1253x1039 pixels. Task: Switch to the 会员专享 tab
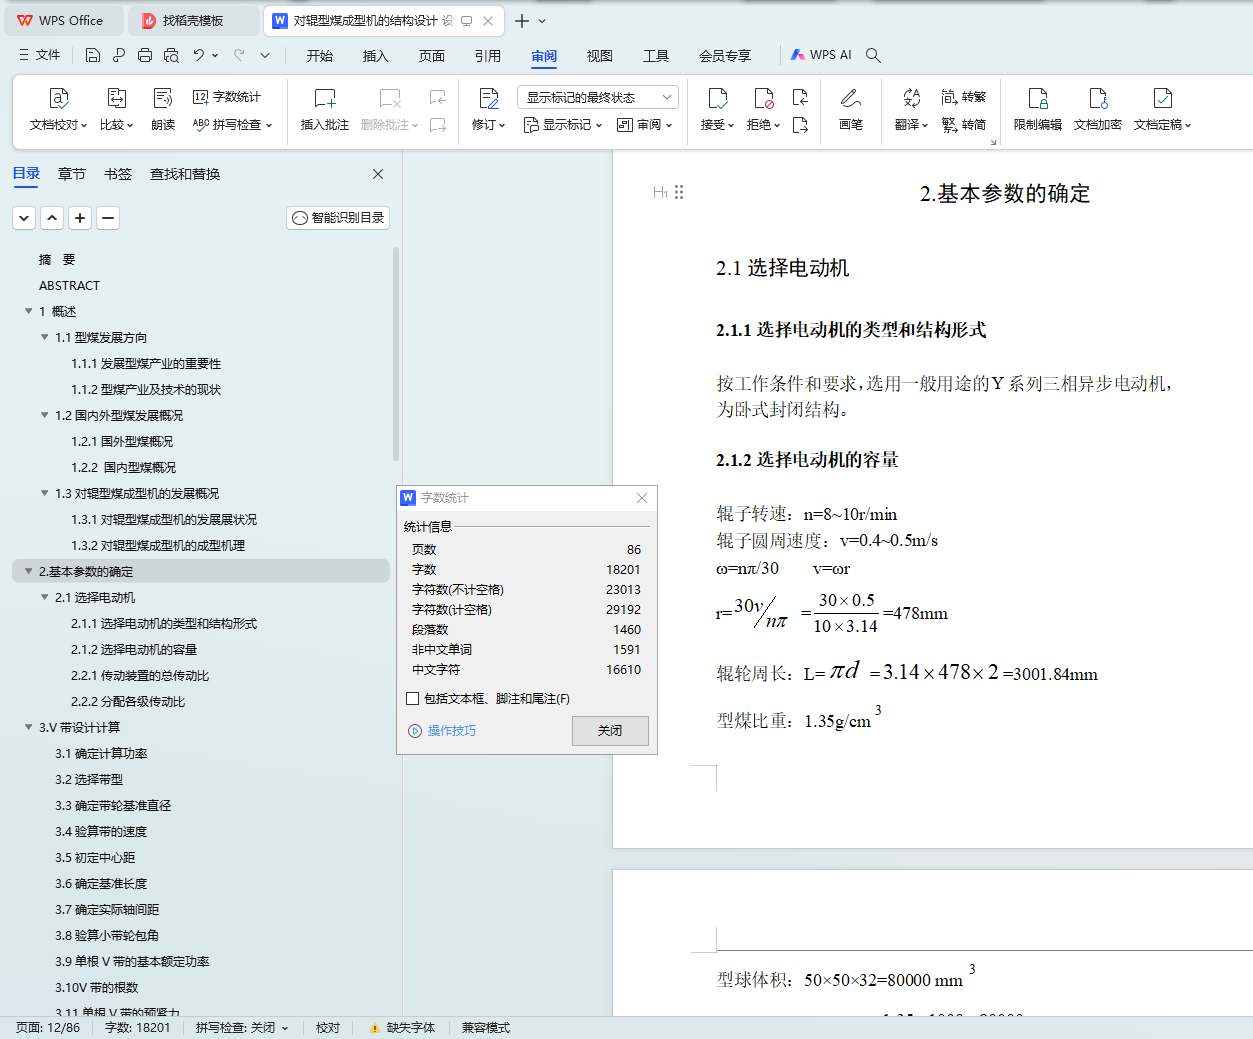pos(725,56)
